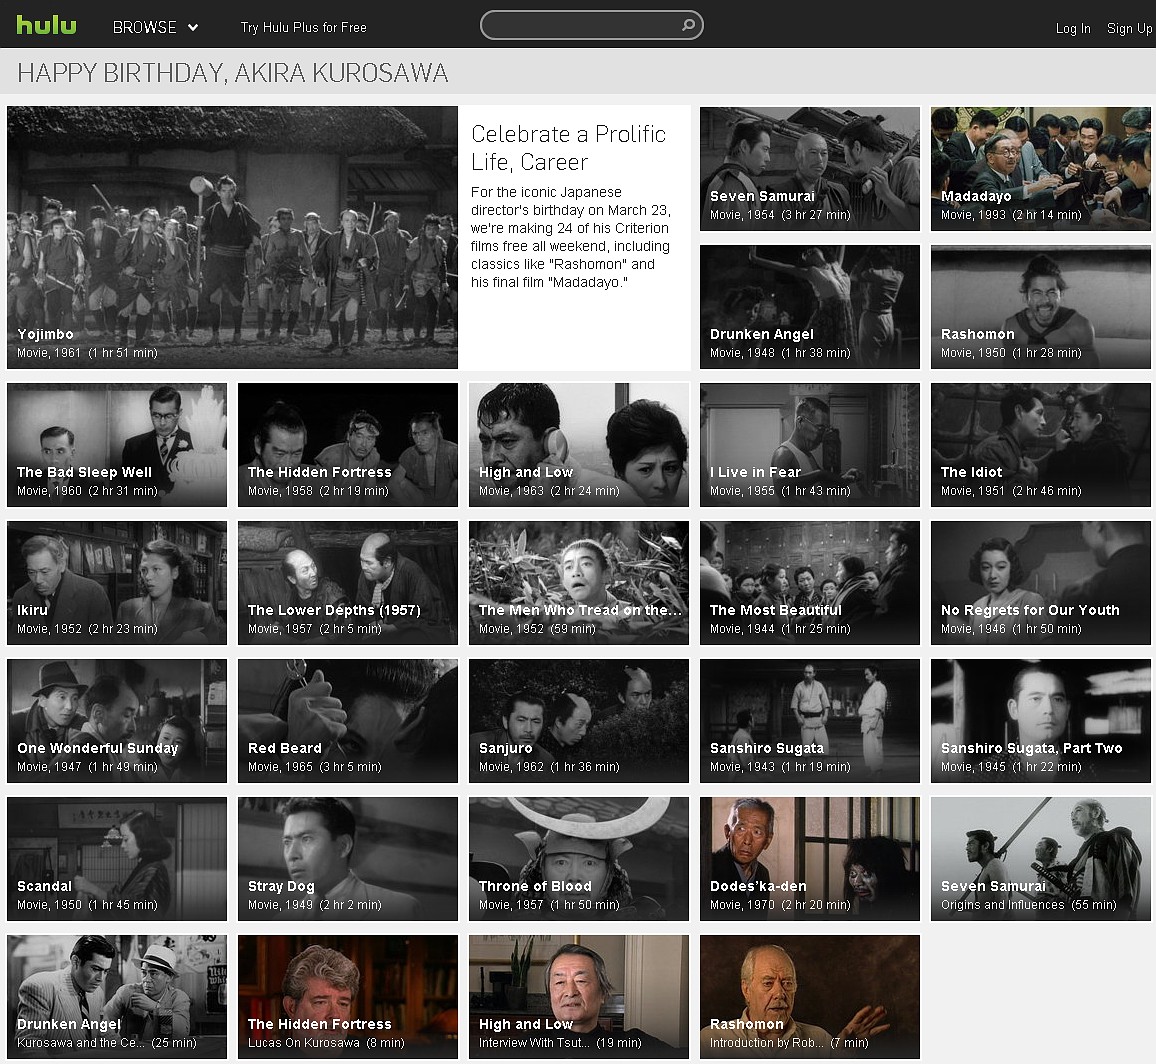Open Sanshiro Sugata, Part Two thumbnail
The height and width of the screenshot is (1064, 1156).
[x=1040, y=720]
